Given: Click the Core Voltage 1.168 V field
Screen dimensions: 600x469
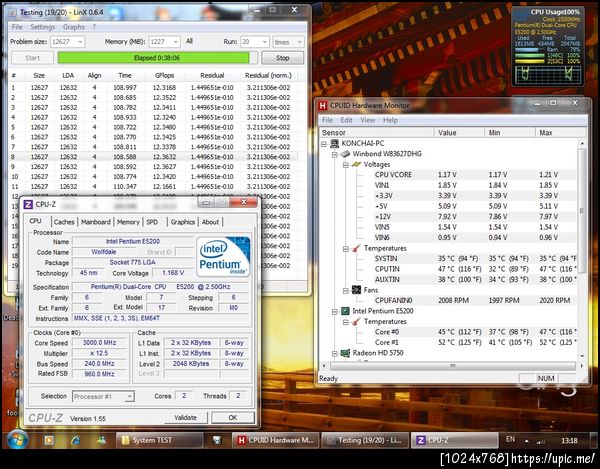Looking at the screenshot, I should [x=173, y=273].
